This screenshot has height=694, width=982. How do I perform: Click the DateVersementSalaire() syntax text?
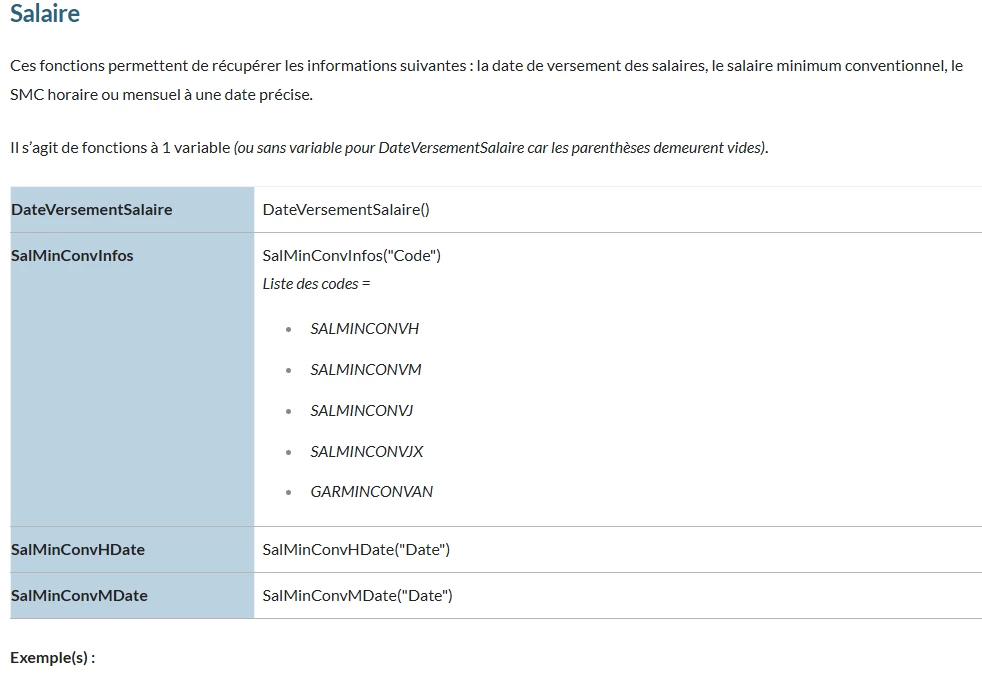pos(346,210)
